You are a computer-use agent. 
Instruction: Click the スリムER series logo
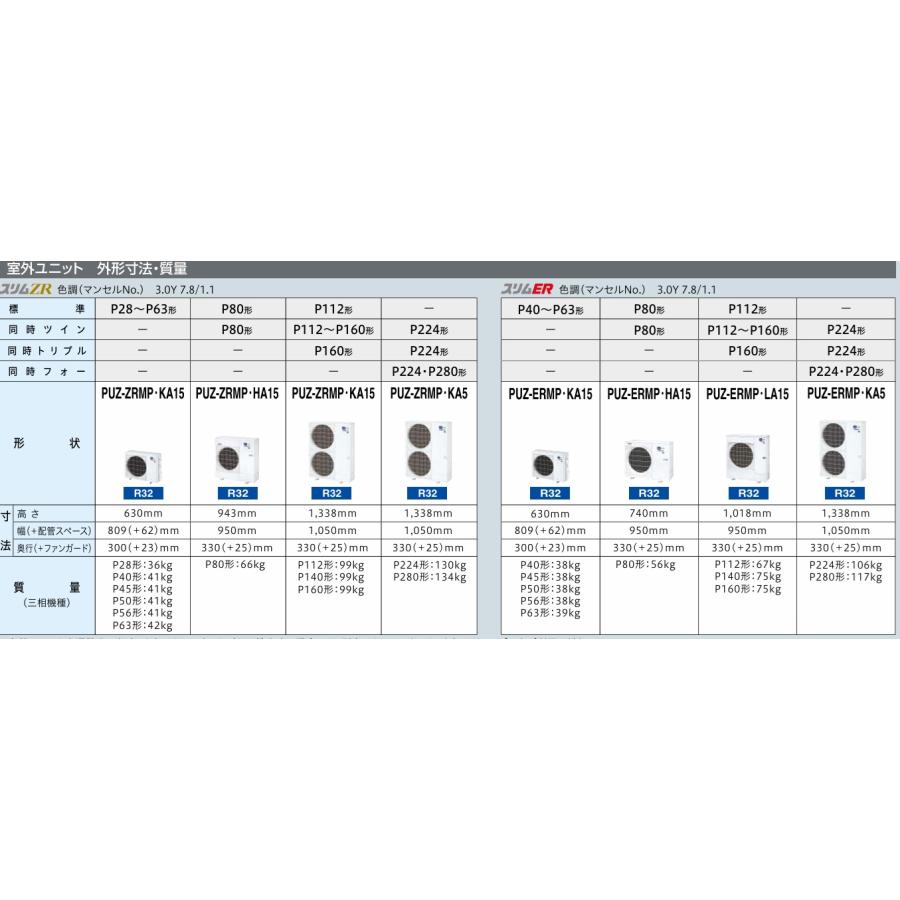(x=527, y=289)
